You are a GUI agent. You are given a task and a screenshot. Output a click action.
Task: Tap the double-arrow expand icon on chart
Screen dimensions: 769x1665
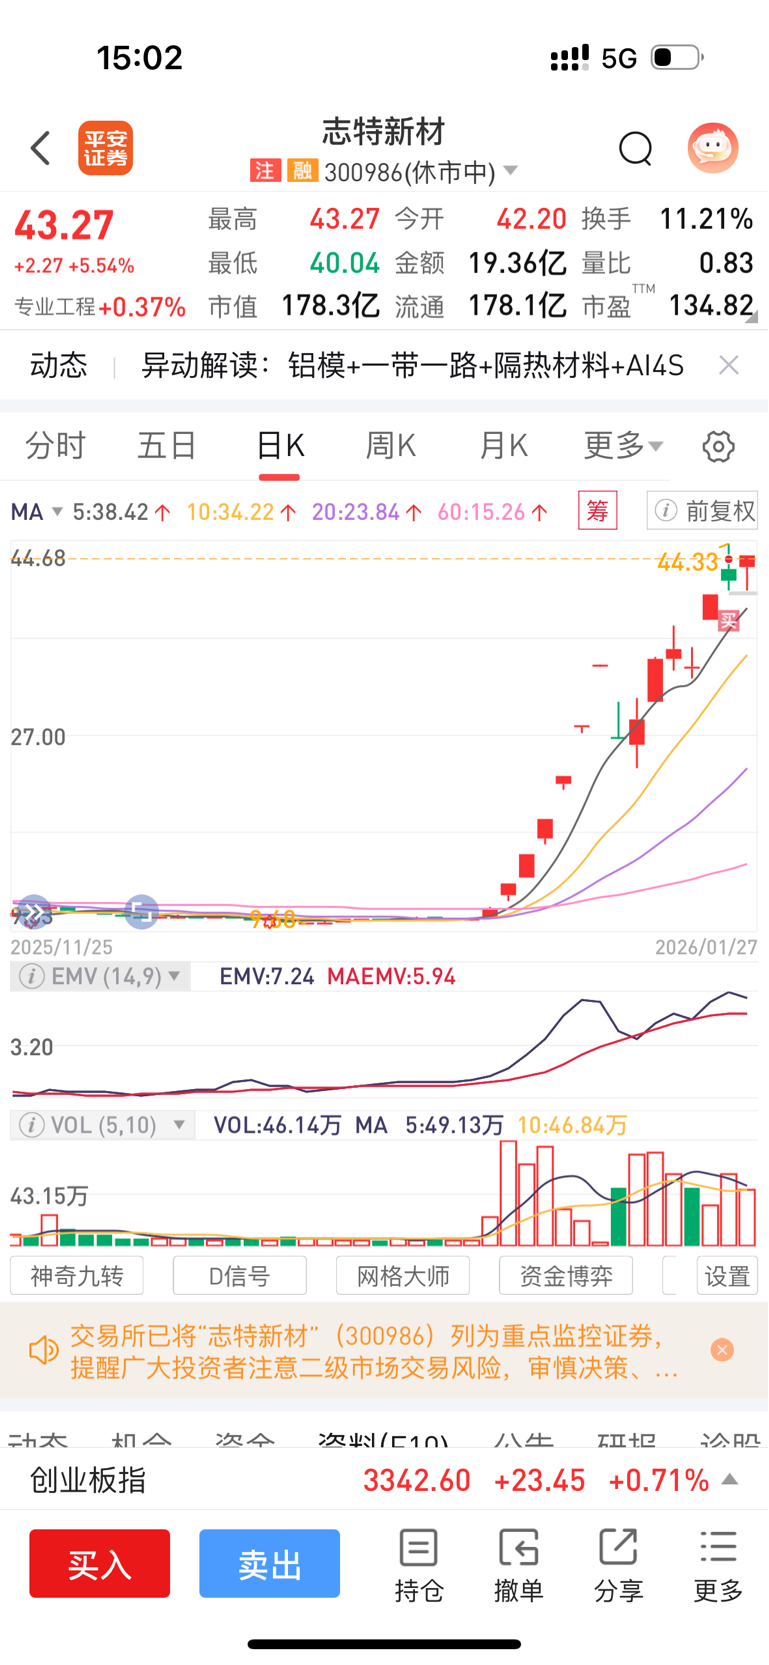pos(34,912)
